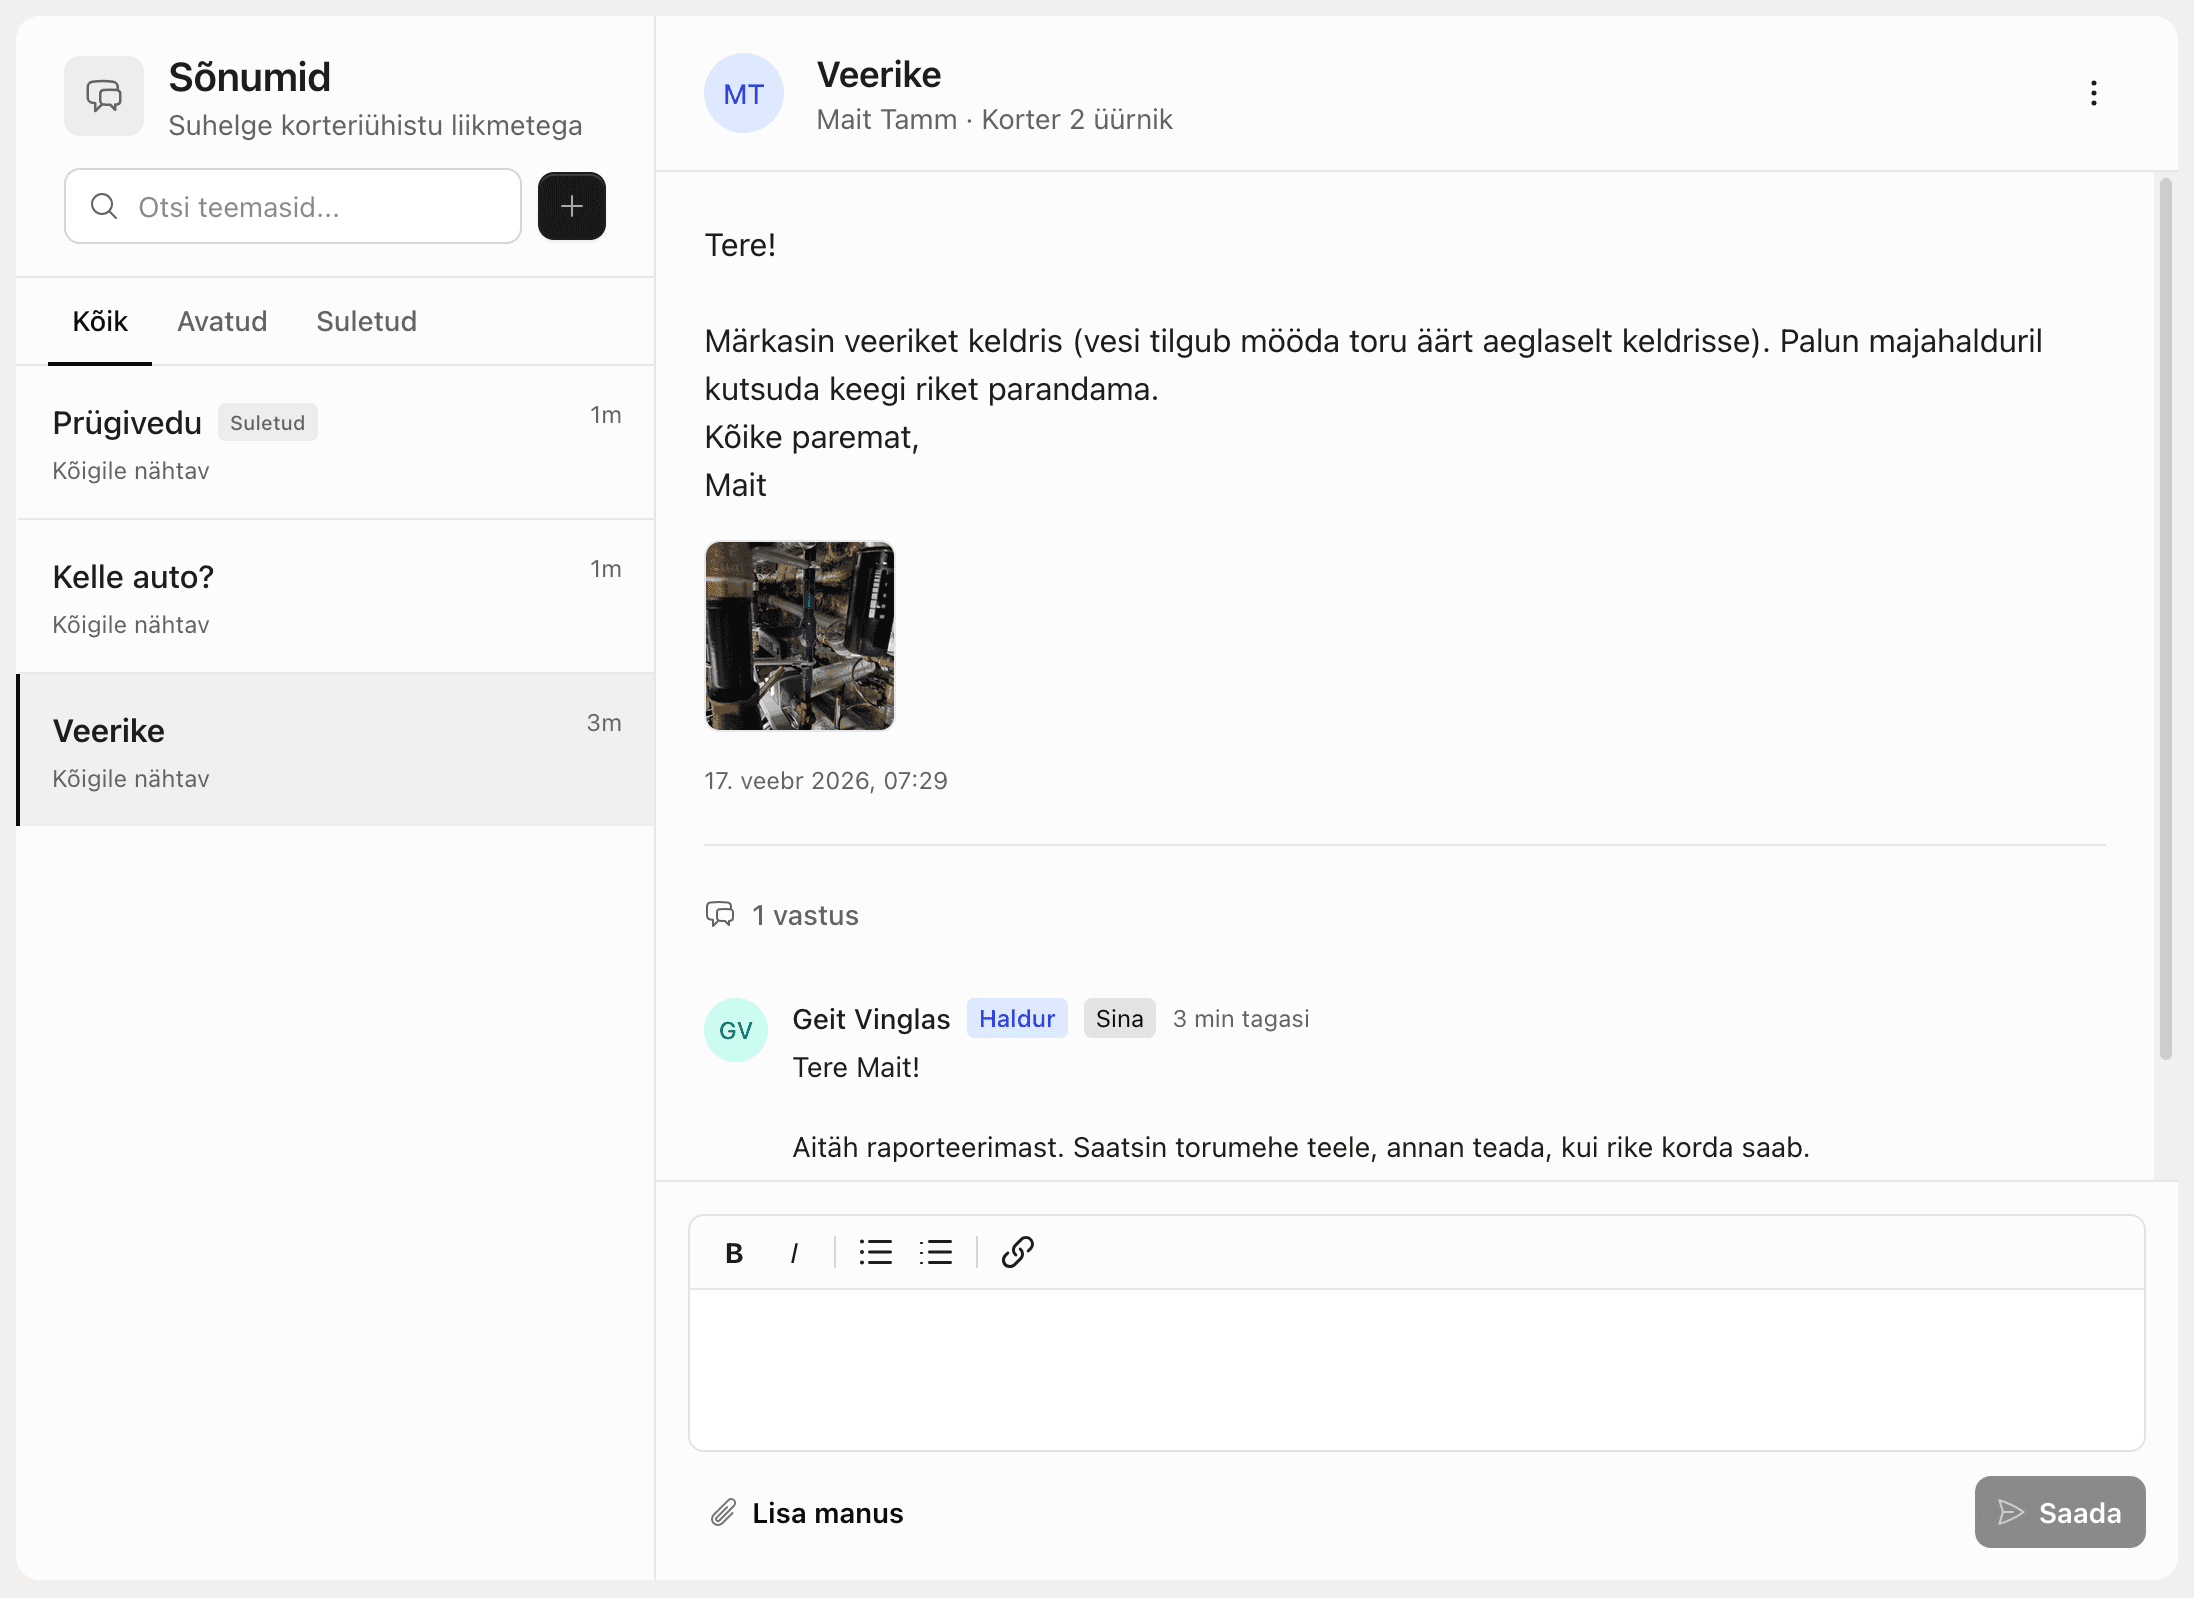
Task: Open the leak photo thumbnail
Action: pos(799,636)
